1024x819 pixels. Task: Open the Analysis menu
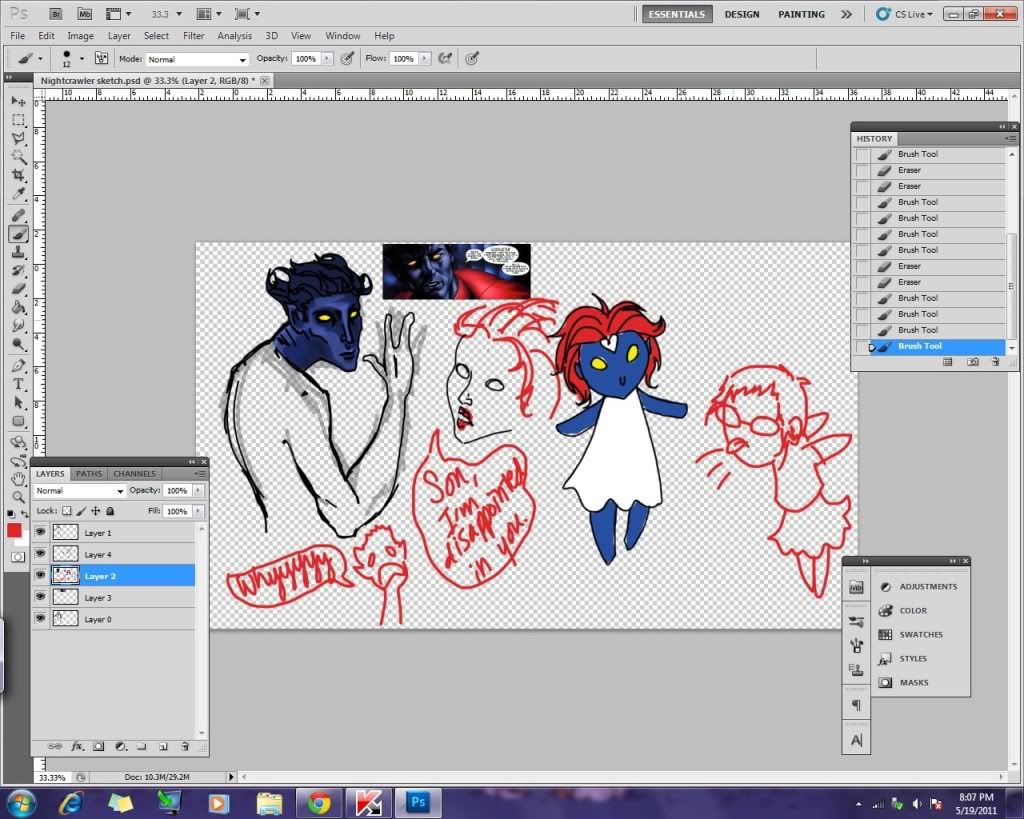234,36
